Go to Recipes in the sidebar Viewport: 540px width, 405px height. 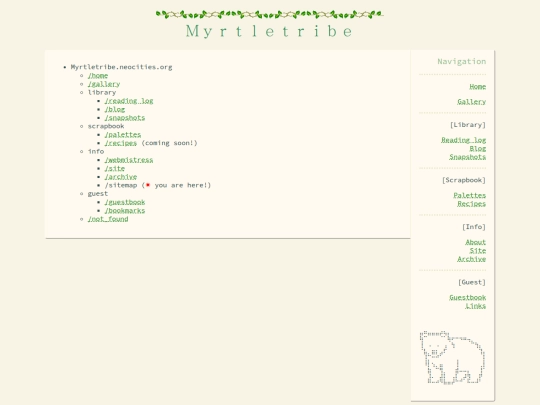471,204
